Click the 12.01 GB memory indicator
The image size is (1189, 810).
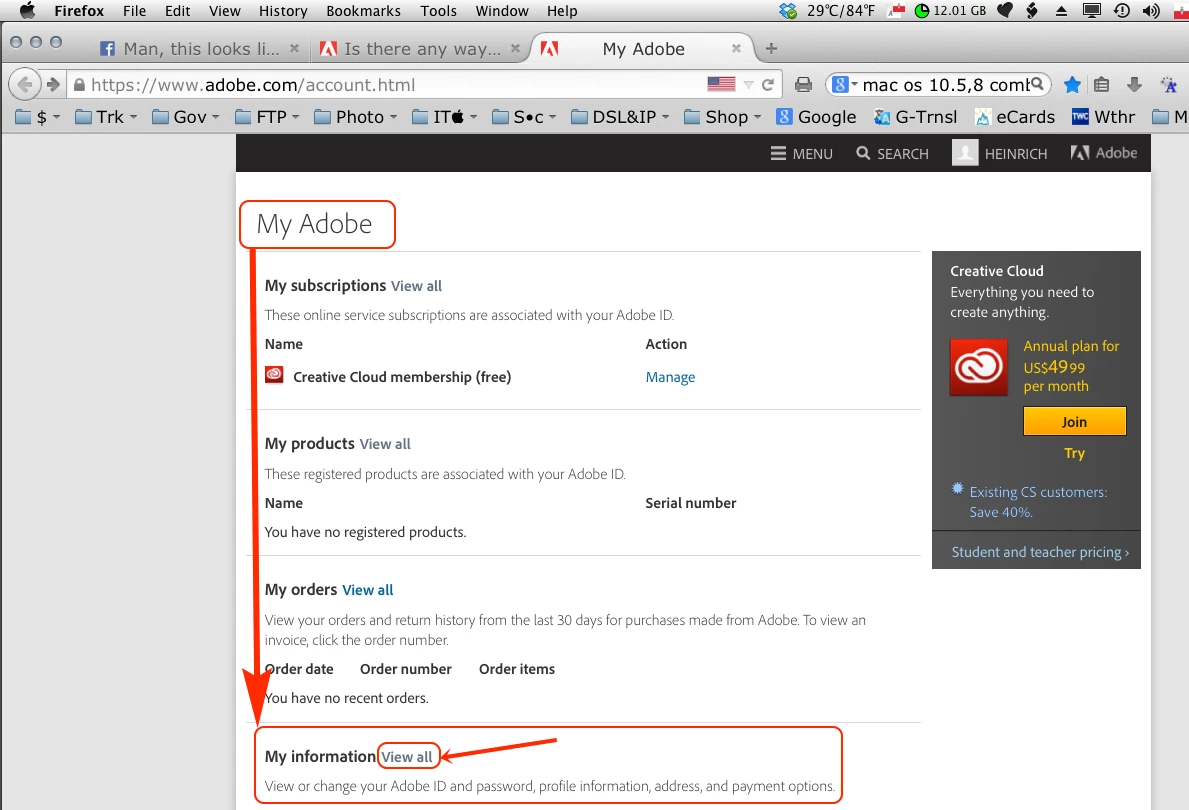pos(951,11)
